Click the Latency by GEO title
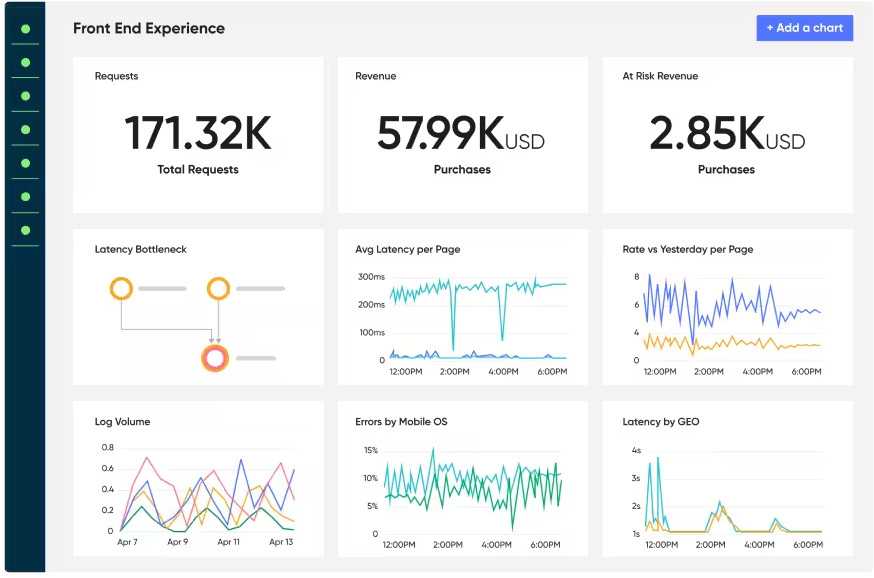Image resolution: width=874 pixels, height=578 pixels. click(661, 421)
